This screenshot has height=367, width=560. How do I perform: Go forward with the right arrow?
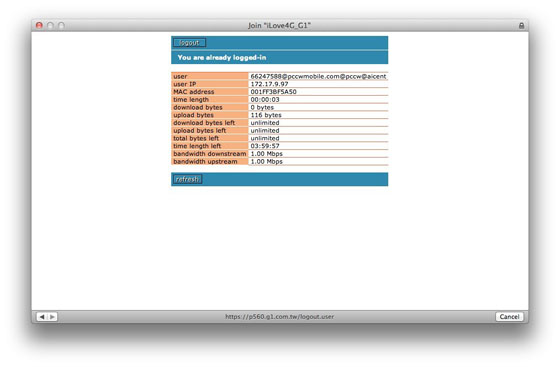click(x=52, y=317)
